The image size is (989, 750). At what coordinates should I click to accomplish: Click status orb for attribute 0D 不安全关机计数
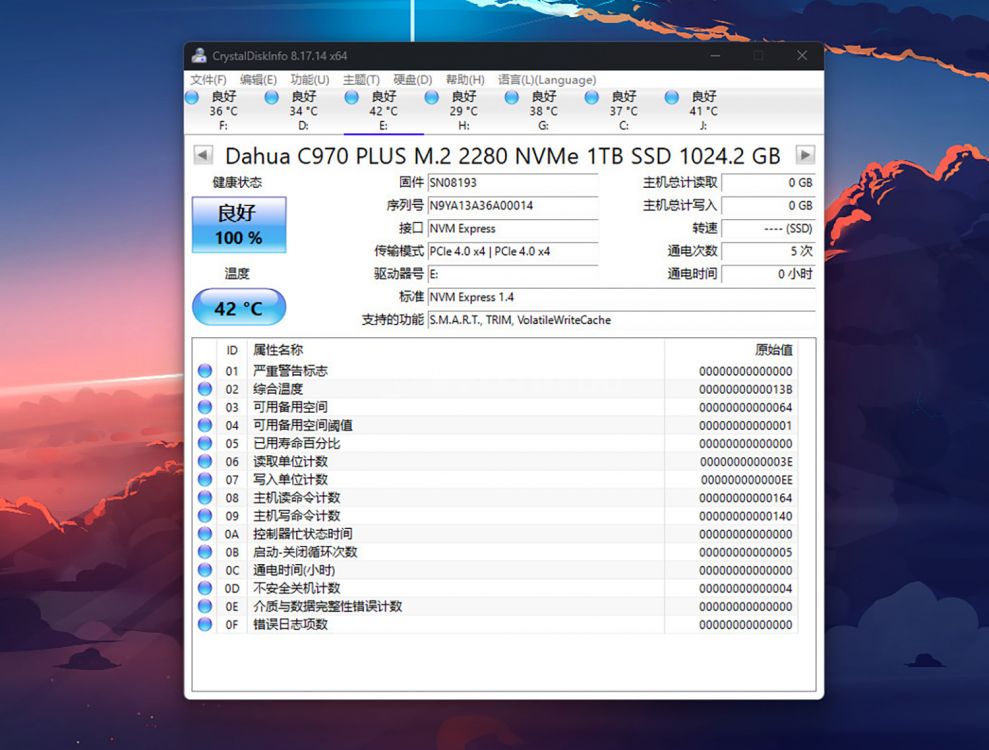click(x=205, y=588)
